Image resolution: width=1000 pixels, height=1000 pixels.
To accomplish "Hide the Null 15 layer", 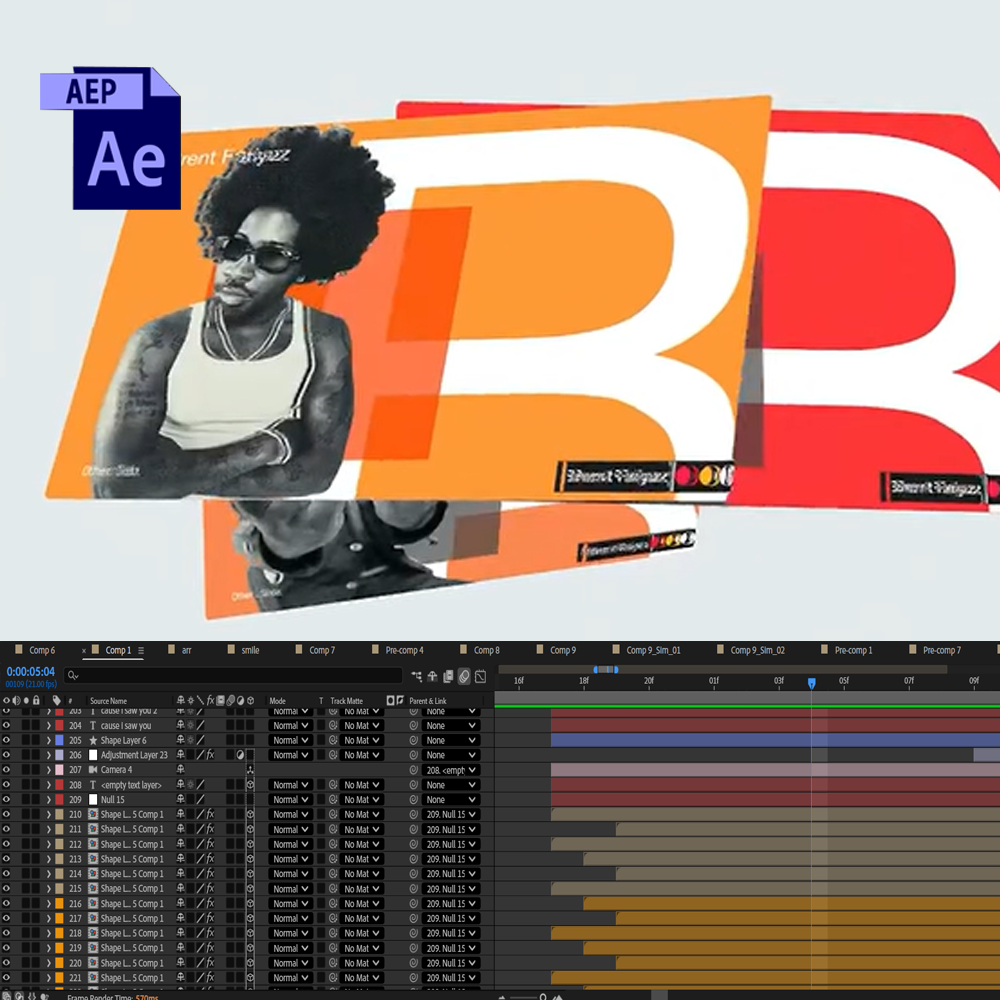I will click(6, 800).
